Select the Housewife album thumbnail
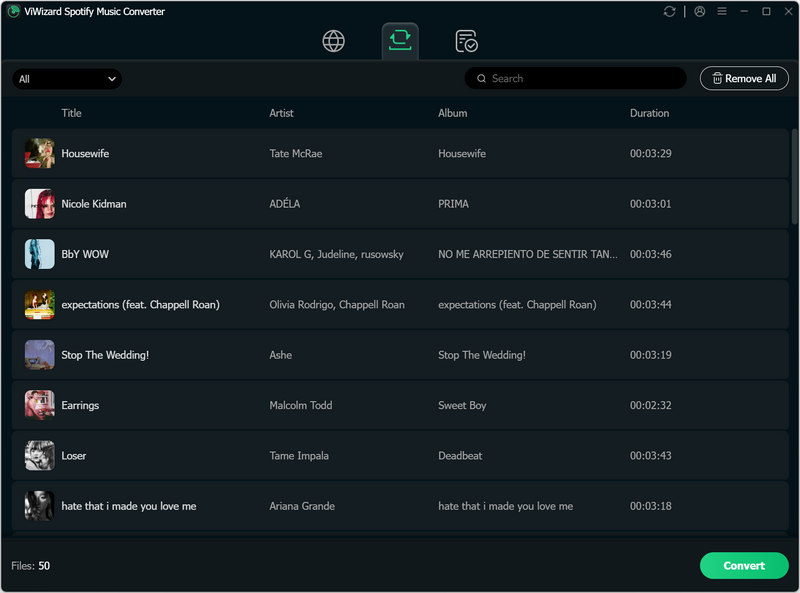Screen dimensions: 800x593 pos(40,153)
